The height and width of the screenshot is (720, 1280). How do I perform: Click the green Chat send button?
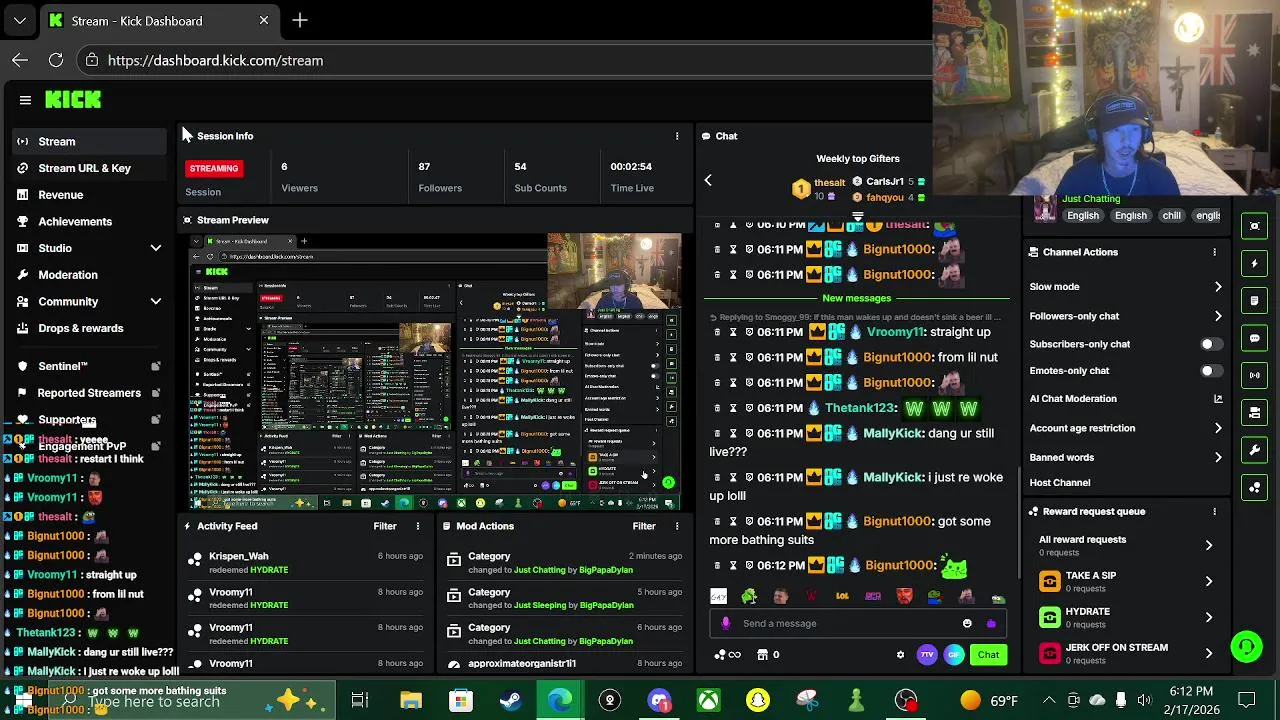point(988,655)
